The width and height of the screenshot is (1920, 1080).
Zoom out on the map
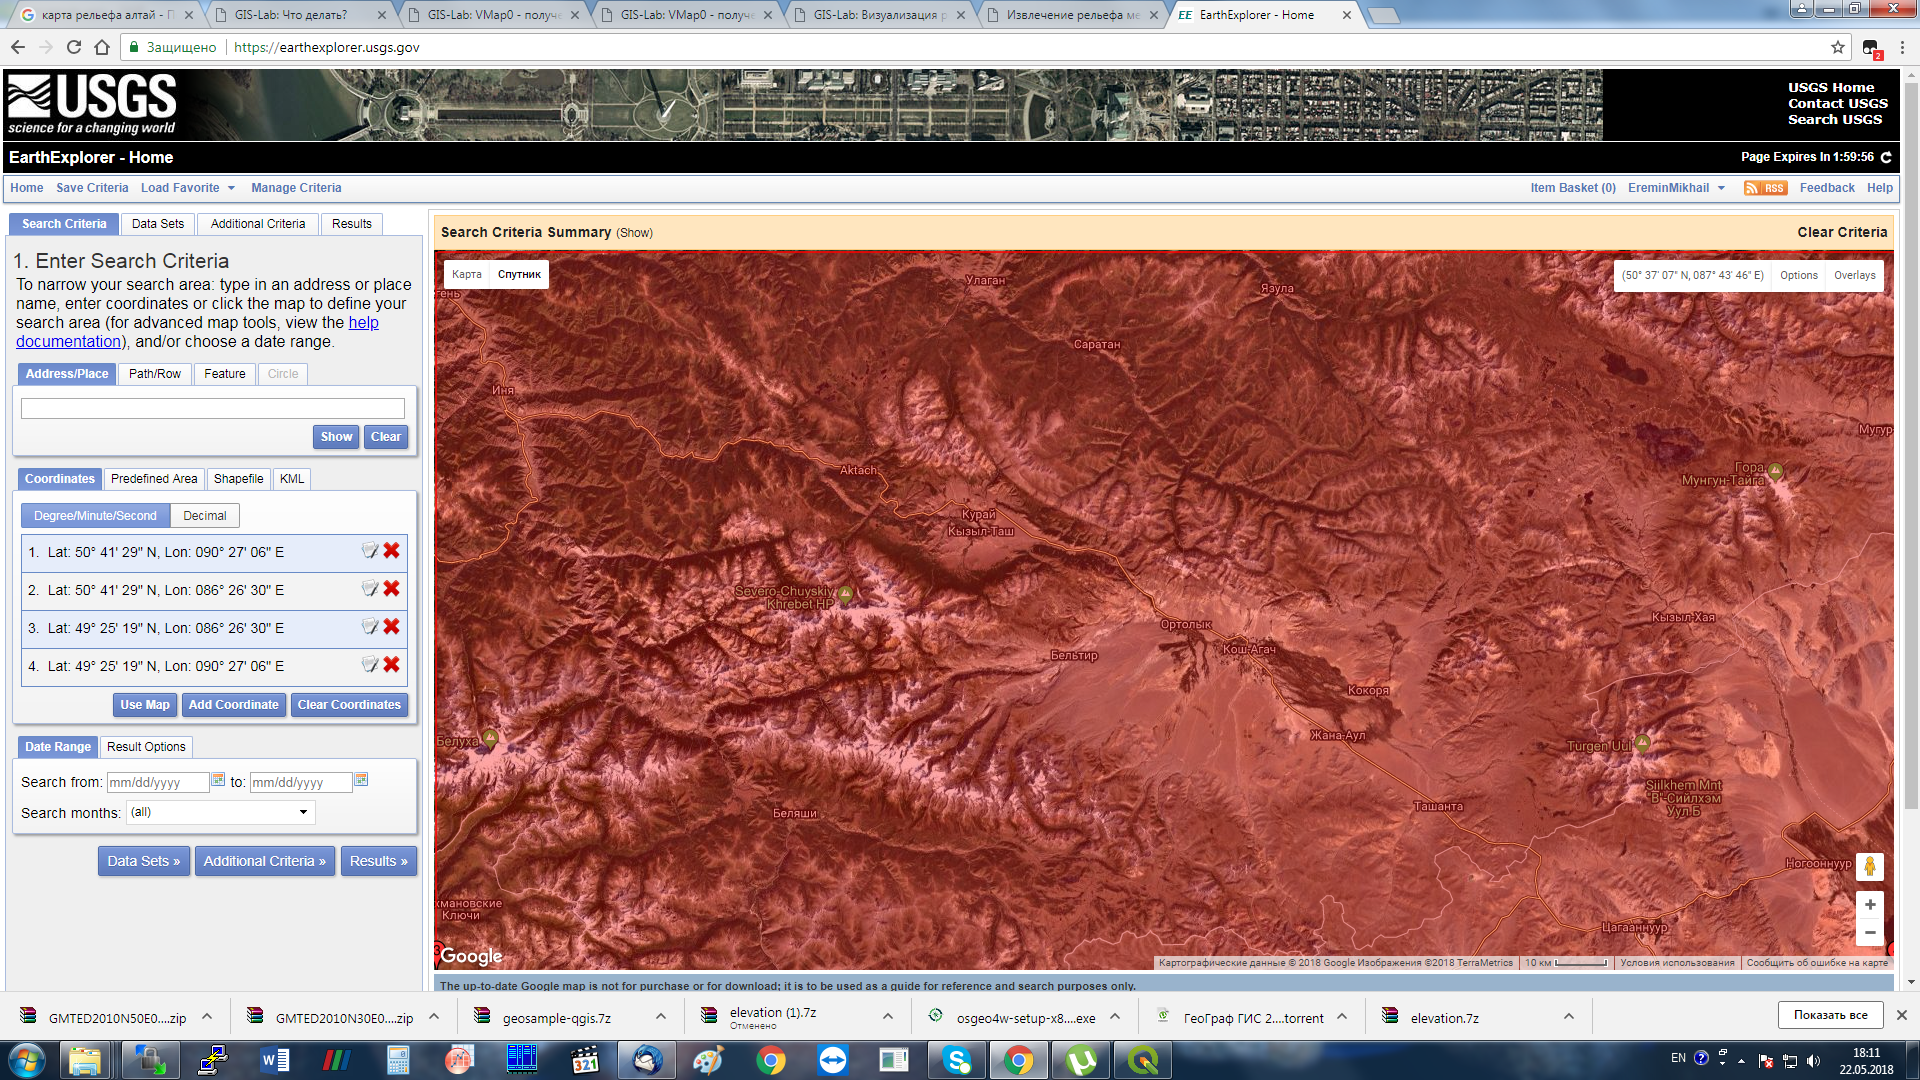point(1869,933)
